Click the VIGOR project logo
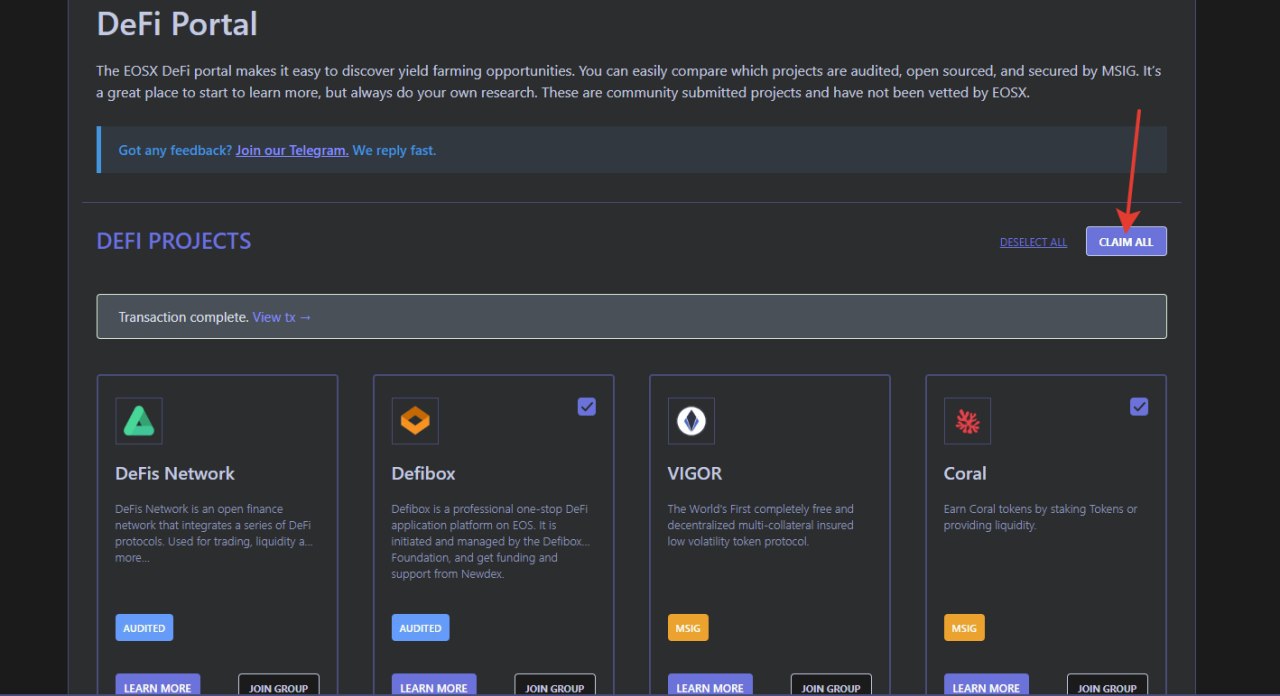This screenshot has width=1280, height=696. pyautogui.click(x=691, y=421)
